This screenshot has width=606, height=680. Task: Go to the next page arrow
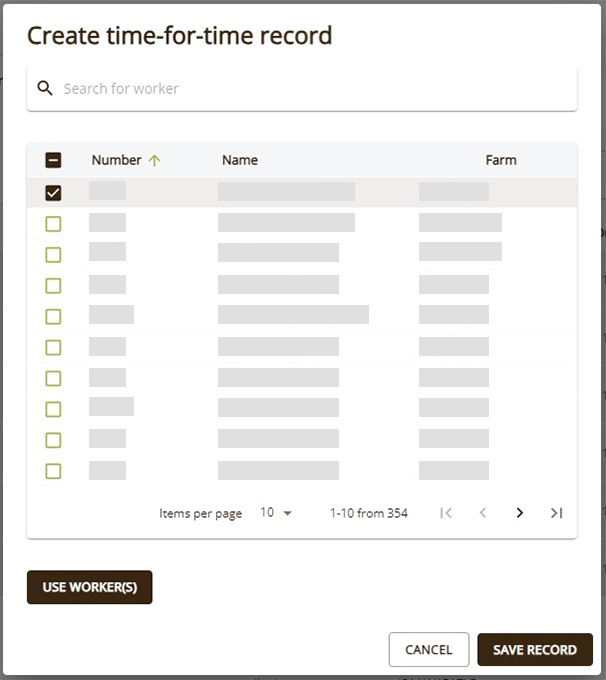[519, 513]
